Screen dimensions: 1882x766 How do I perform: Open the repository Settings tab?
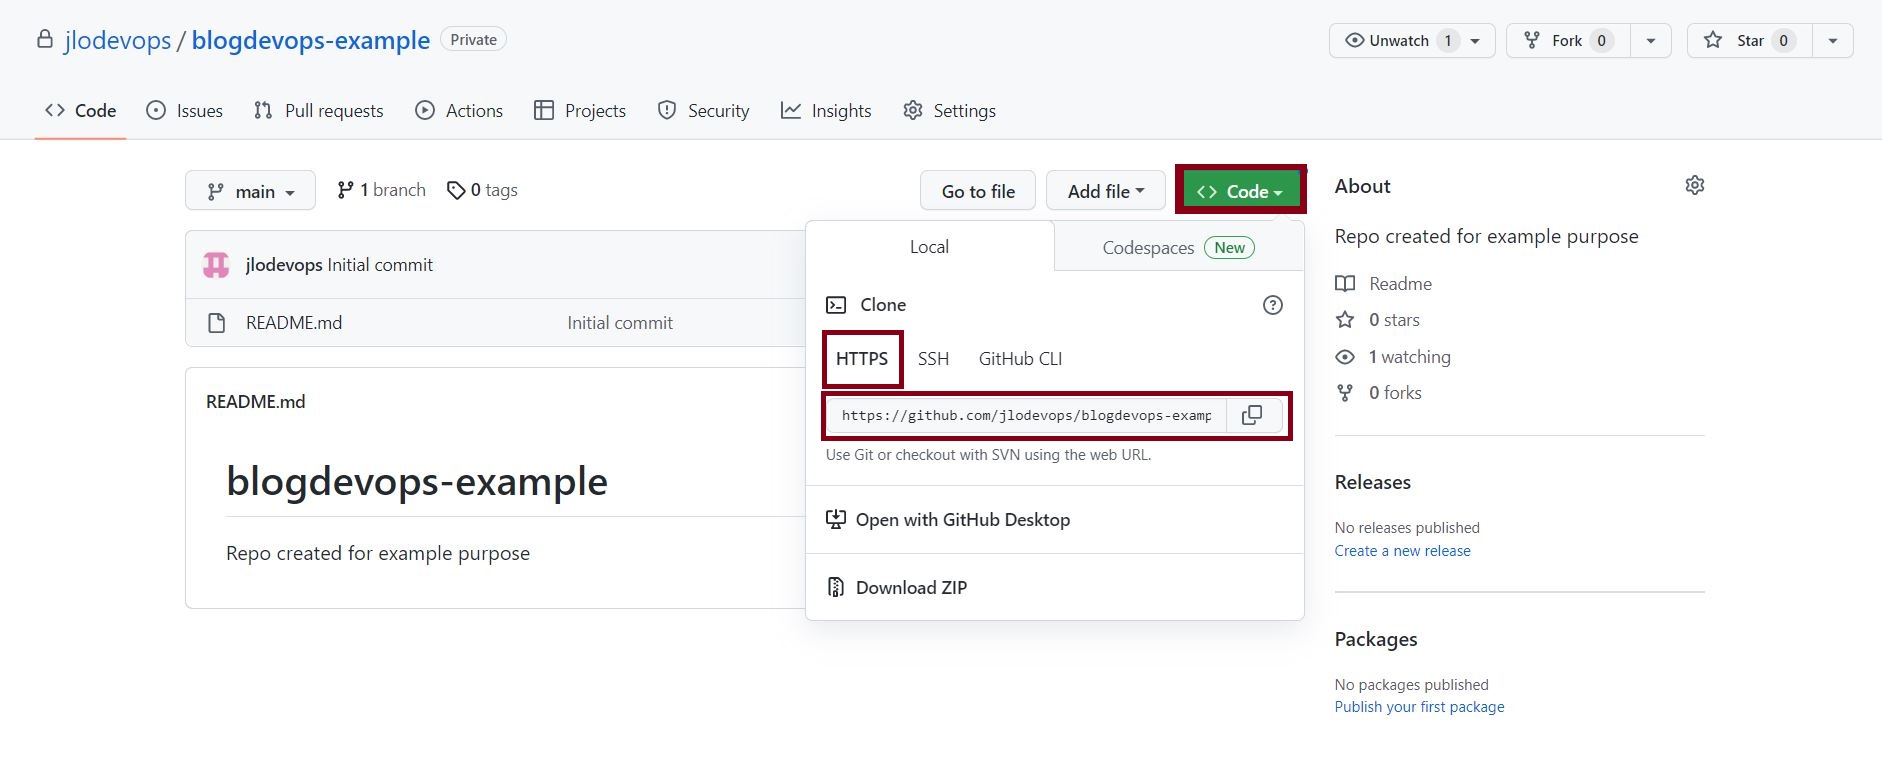tap(950, 111)
